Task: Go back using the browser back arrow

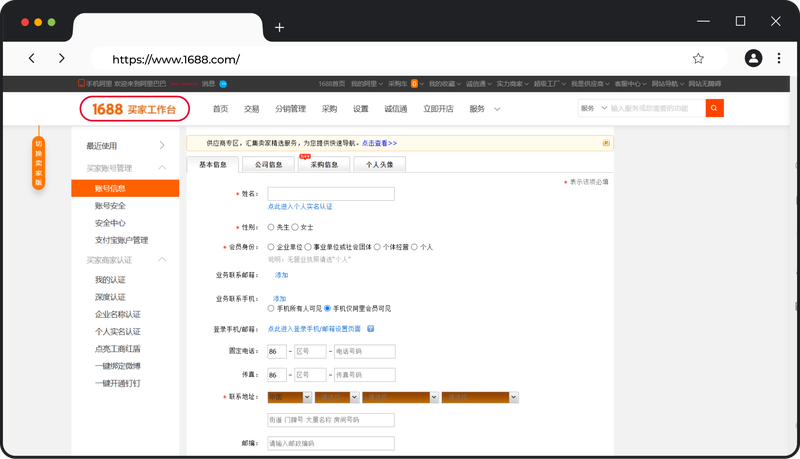Action: click(32, 59)
